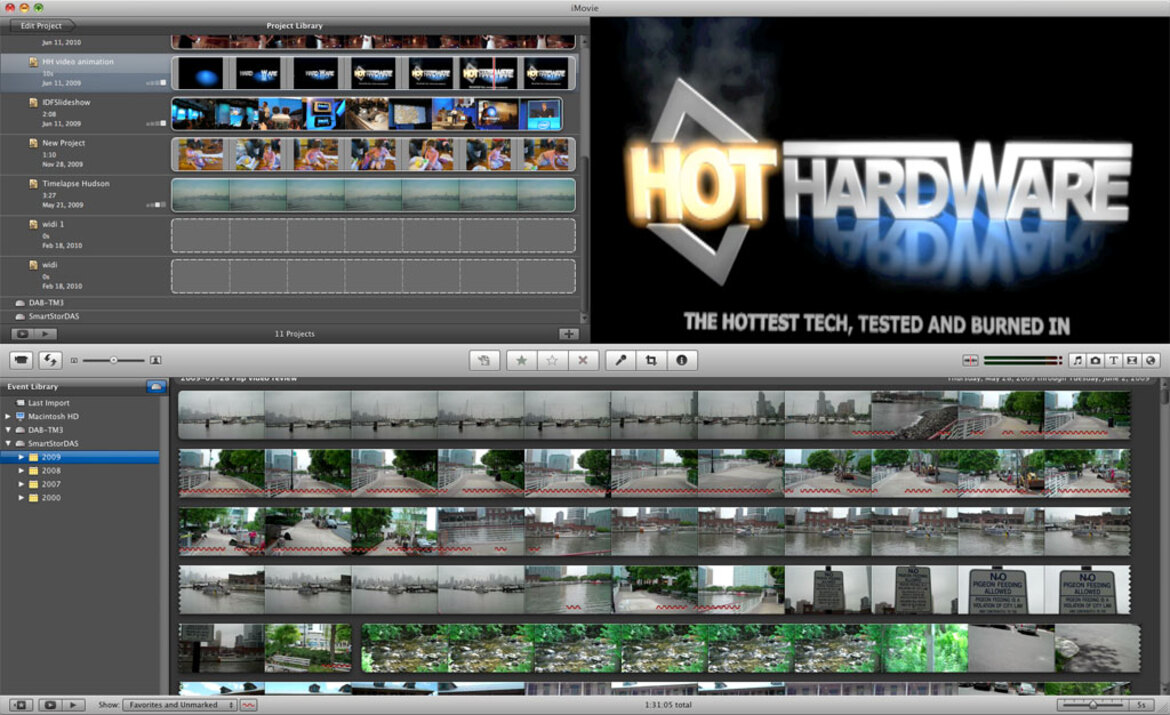This screenshot has height=715, width=1170.
Task: Select Last Import in Event Library
Action: [x=49, y=403]
